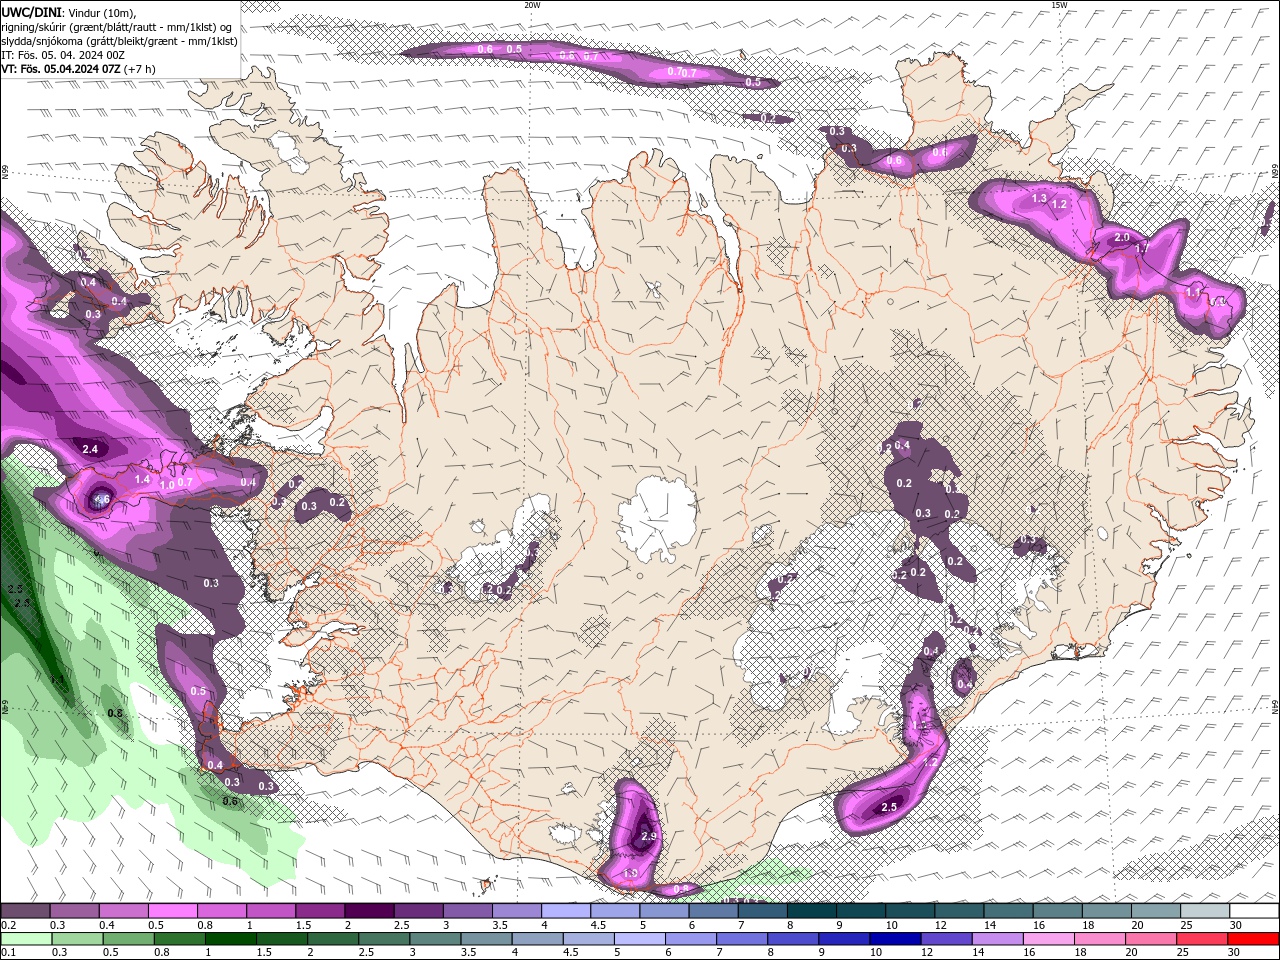This screenshot has height=960, width=1280.
Task: Pick snow scale swatch between 3.5 and 4
Action: [x=517, y=910]
